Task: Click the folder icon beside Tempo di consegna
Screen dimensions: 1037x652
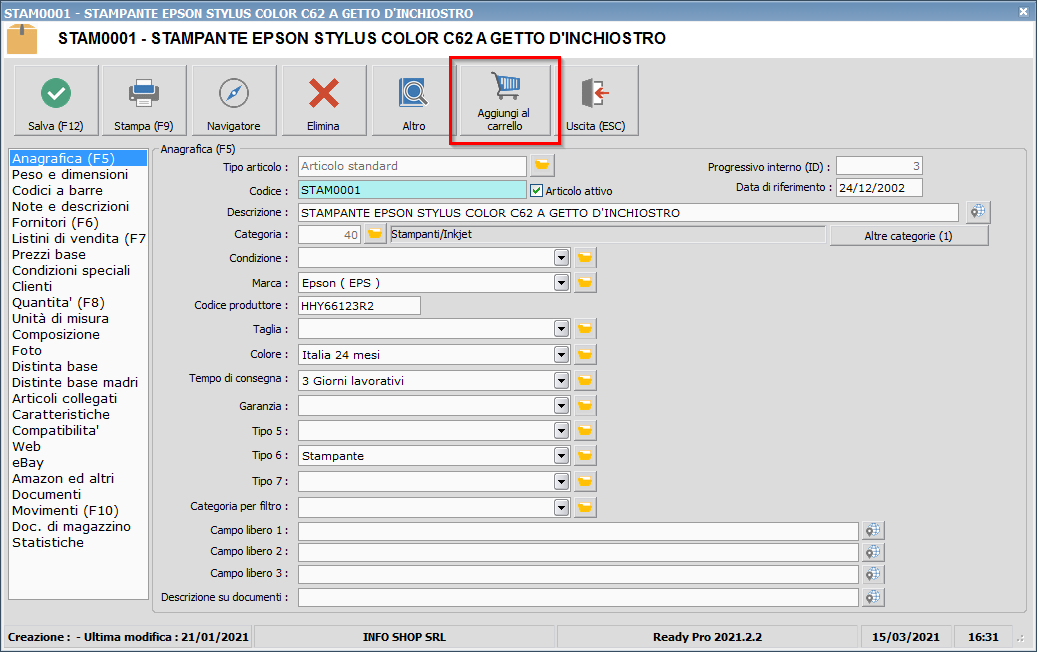Action: click(x=585, y=380)
